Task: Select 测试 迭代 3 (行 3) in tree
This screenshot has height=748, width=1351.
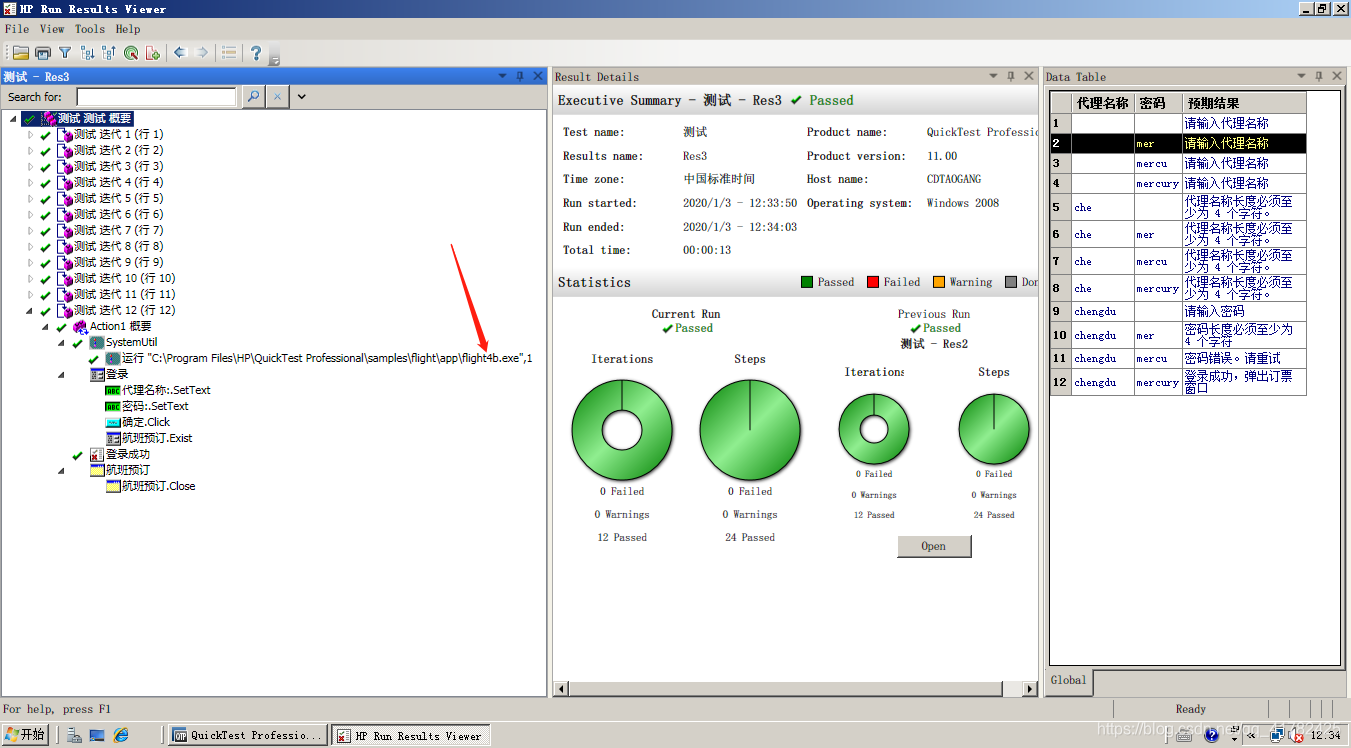Action: (118, 167)
